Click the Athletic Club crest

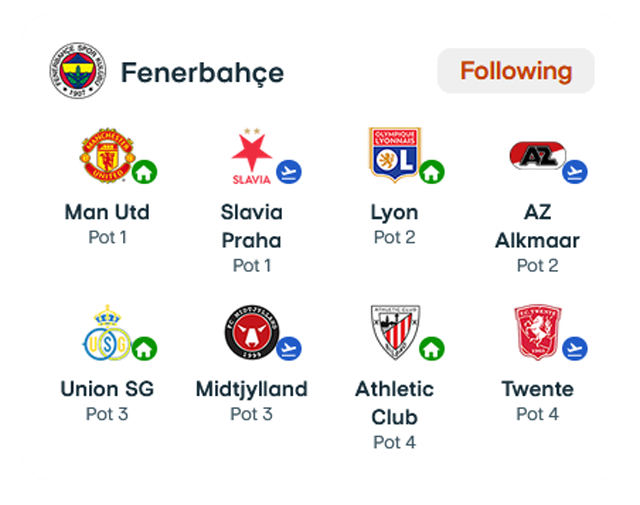pyautogui.click(x=395, y=332)
